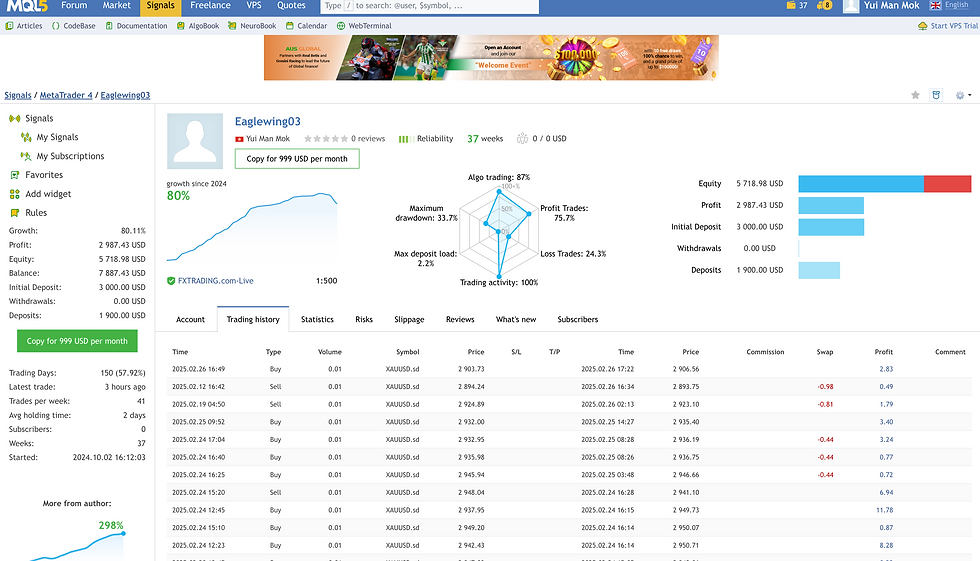Image resolution: width=980 pixels, height=561 pixels.
Task: Click the search input field
Action: 429,6
